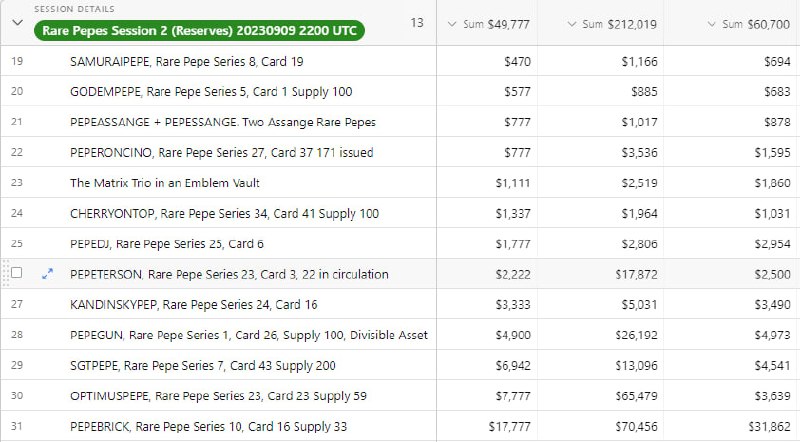Screen dimensions: 800x442
Task: Click row number 25 for PEPEDJ
Action: [x=17, y=243]
